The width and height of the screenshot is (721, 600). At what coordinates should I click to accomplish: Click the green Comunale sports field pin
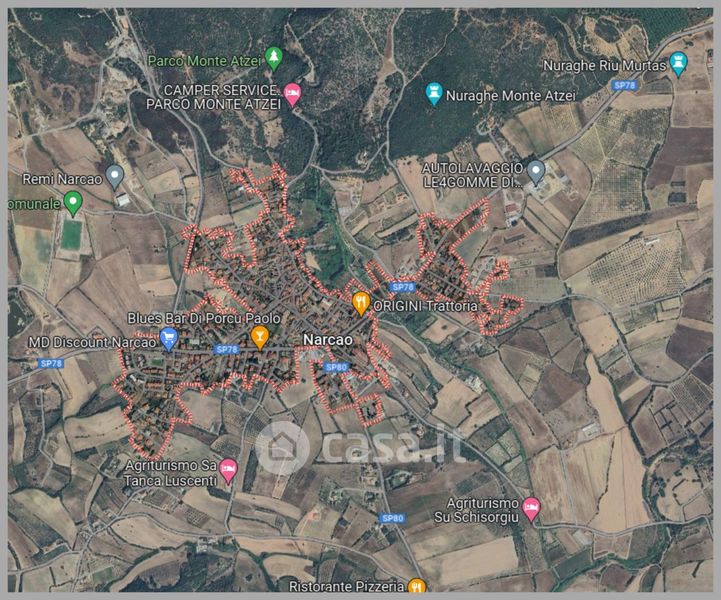[x=73, y=204]
